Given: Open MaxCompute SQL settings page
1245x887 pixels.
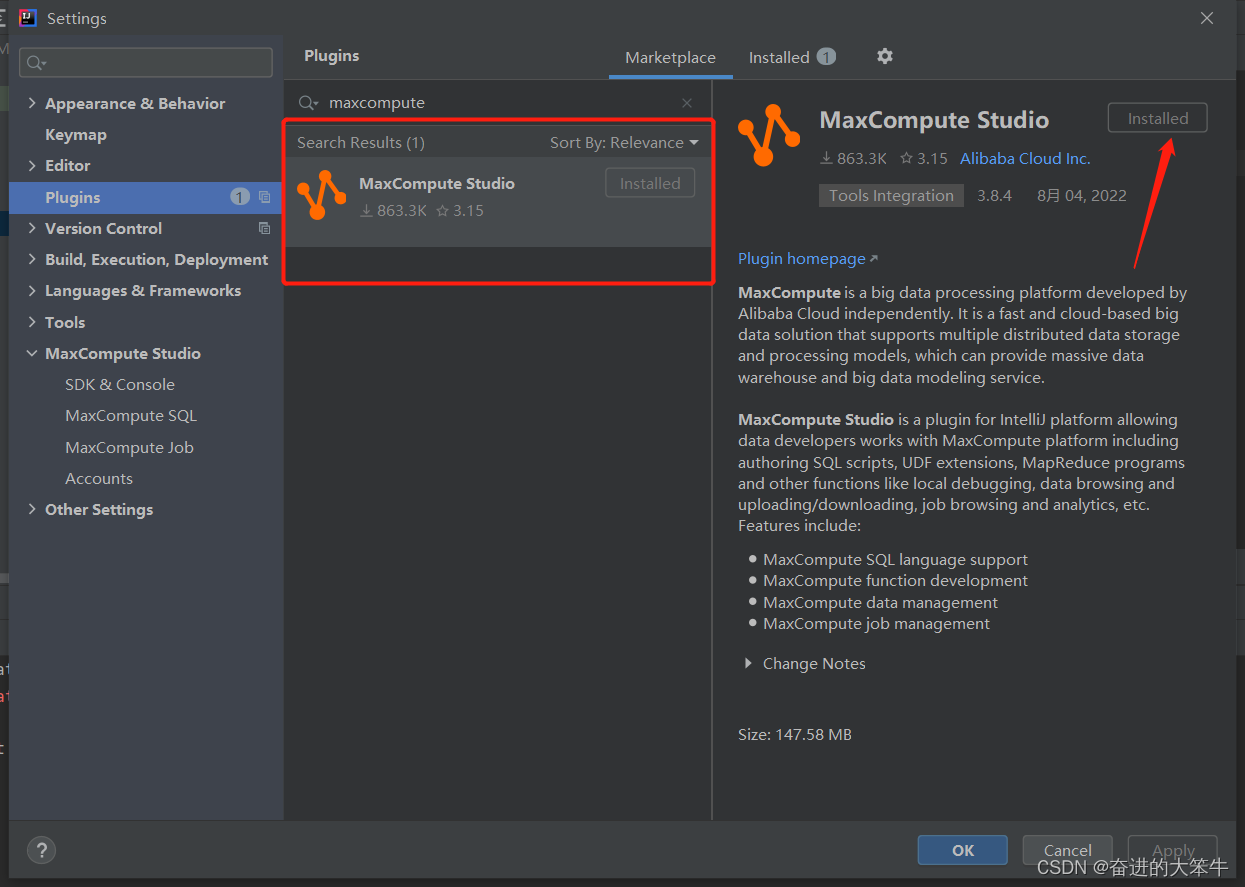Looking at the screenshot, I should [131, 415].
